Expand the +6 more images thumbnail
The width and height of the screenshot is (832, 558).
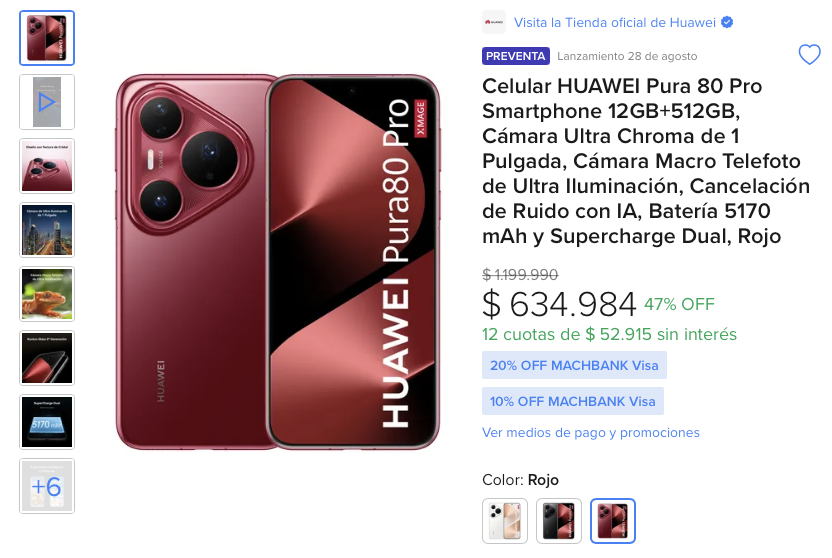coord(47,486)
